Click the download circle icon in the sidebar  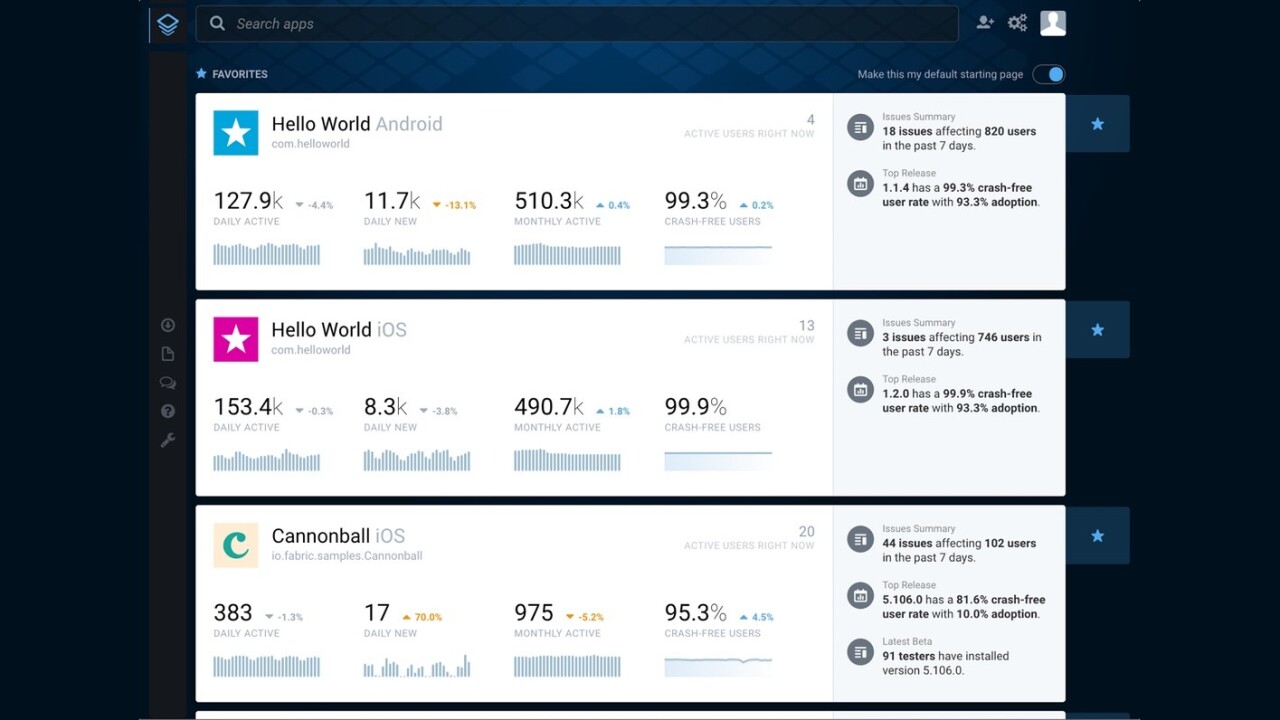168,324
